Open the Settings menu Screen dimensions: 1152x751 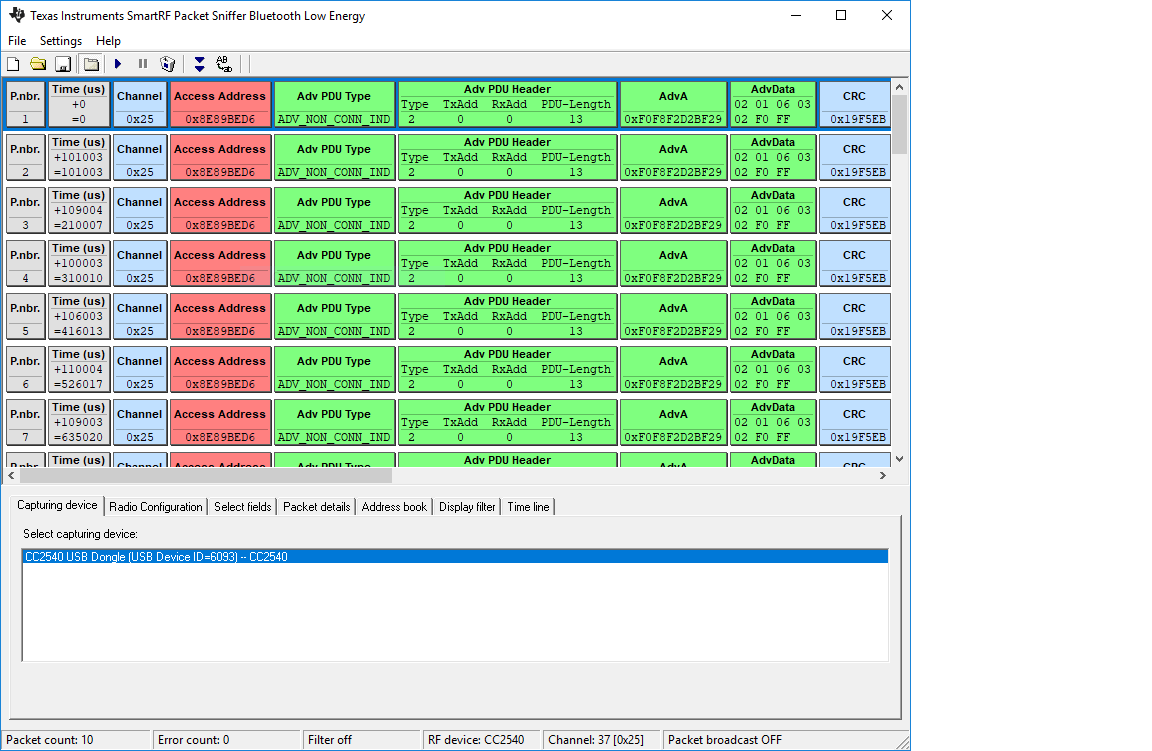[61, 40]
